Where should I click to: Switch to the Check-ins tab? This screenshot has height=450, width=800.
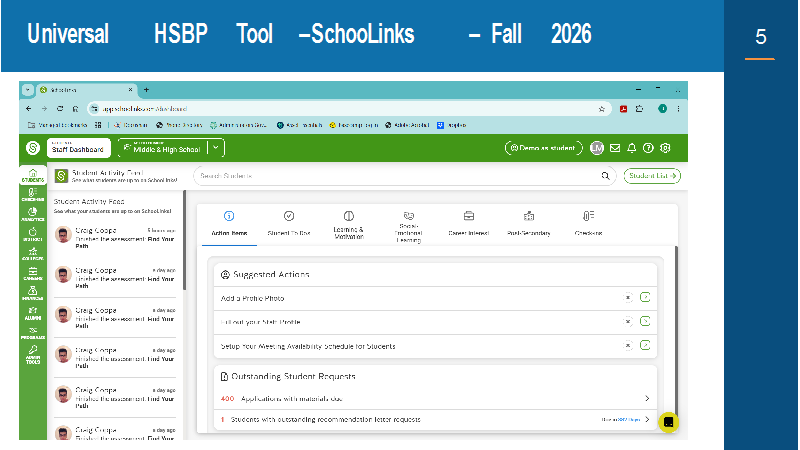[x=588, y=224]
